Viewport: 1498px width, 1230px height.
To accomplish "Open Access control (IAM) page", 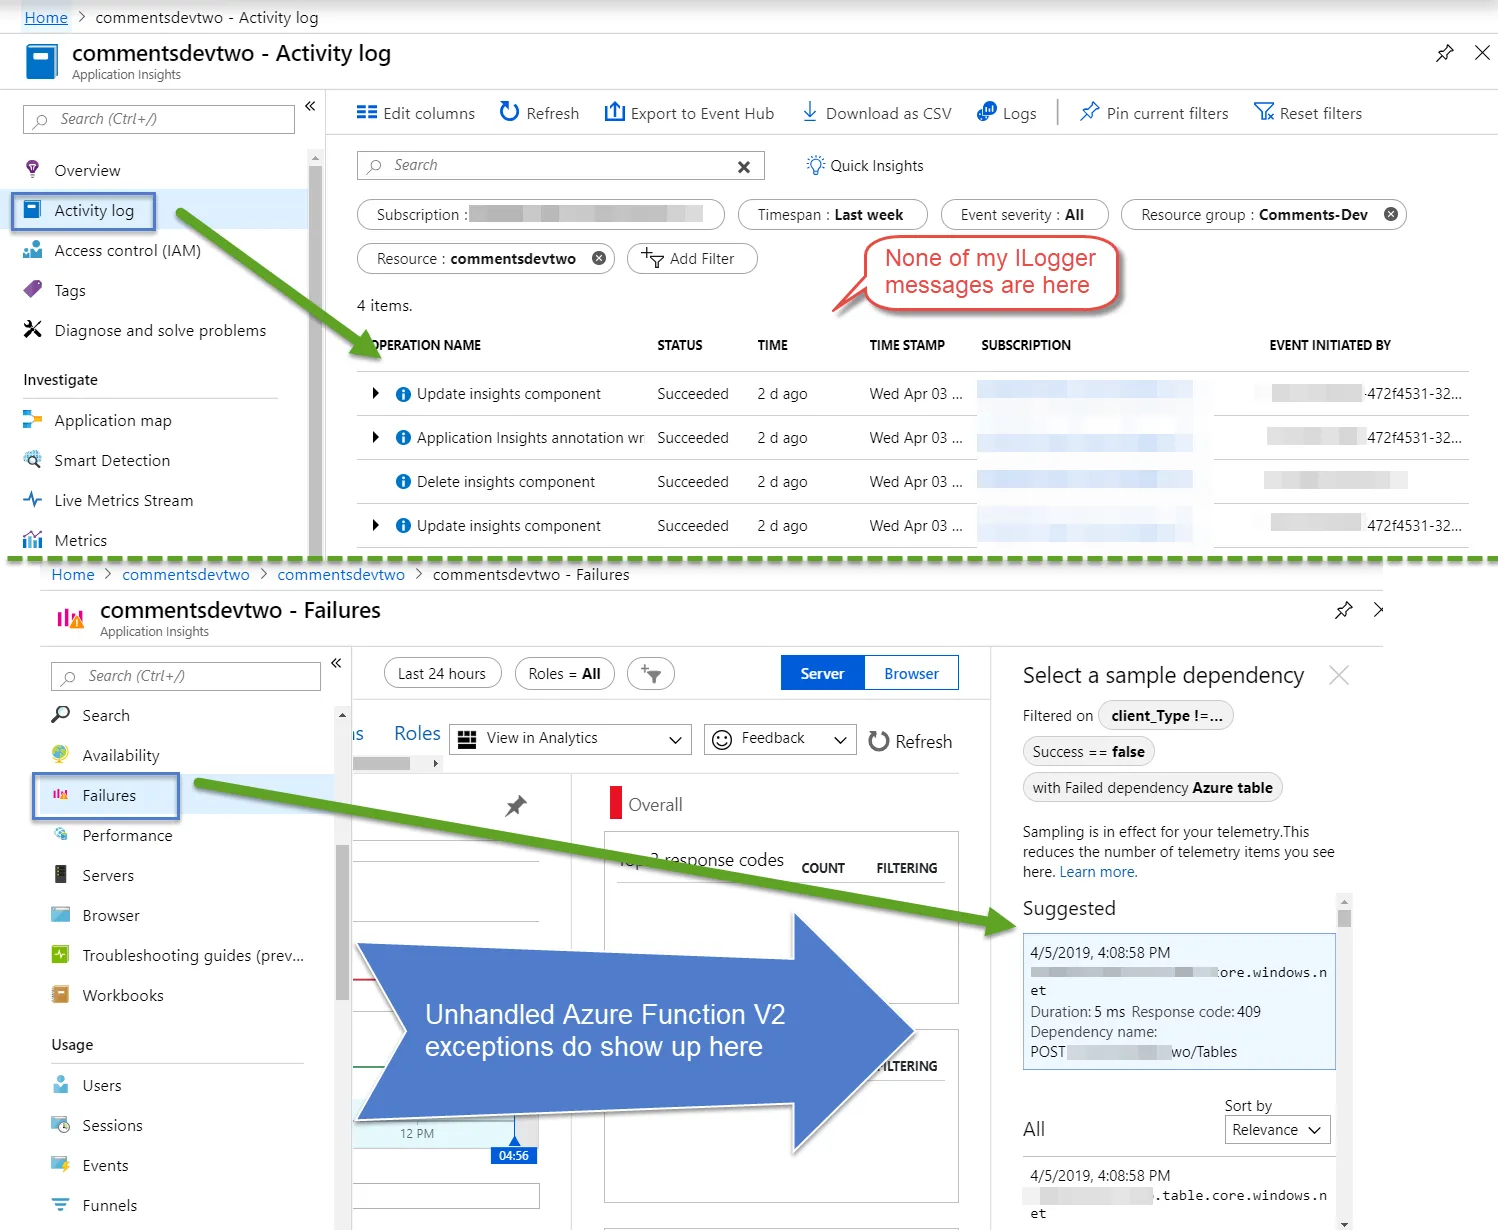I will [x=127, y=250].
